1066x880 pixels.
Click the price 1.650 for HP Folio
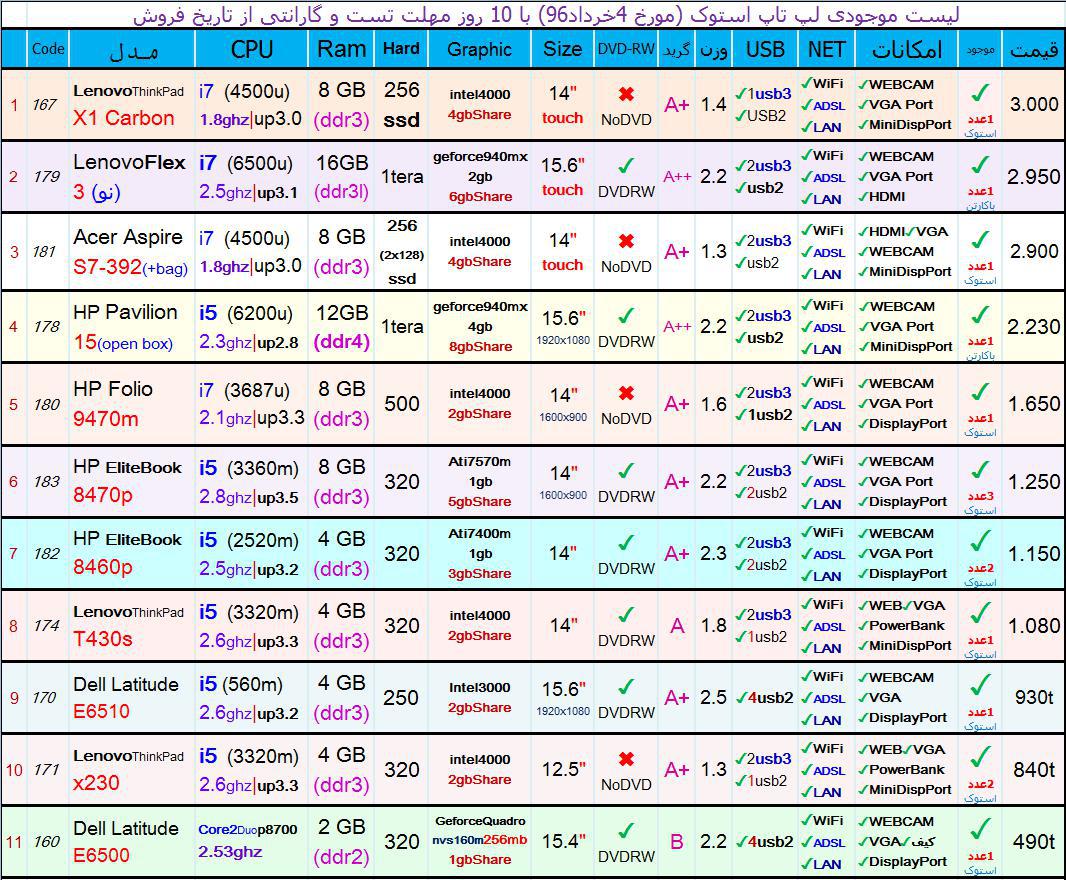[1033, 404]
